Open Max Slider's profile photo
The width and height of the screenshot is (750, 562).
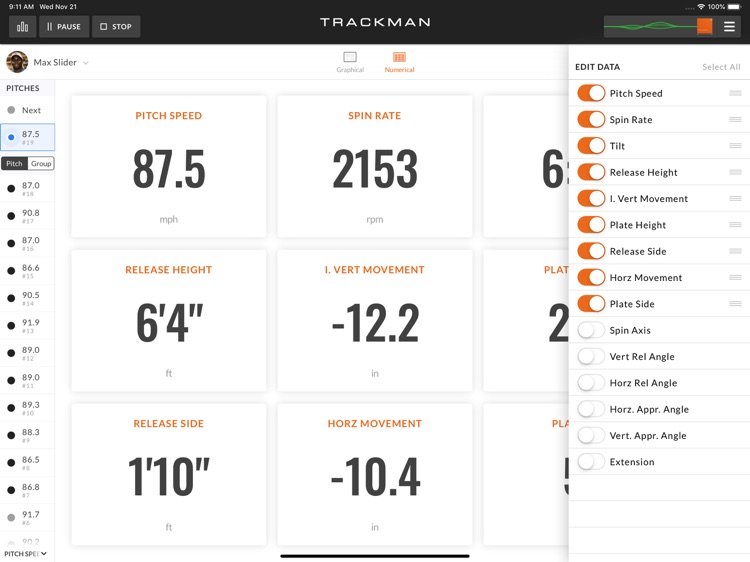(17, 62)
